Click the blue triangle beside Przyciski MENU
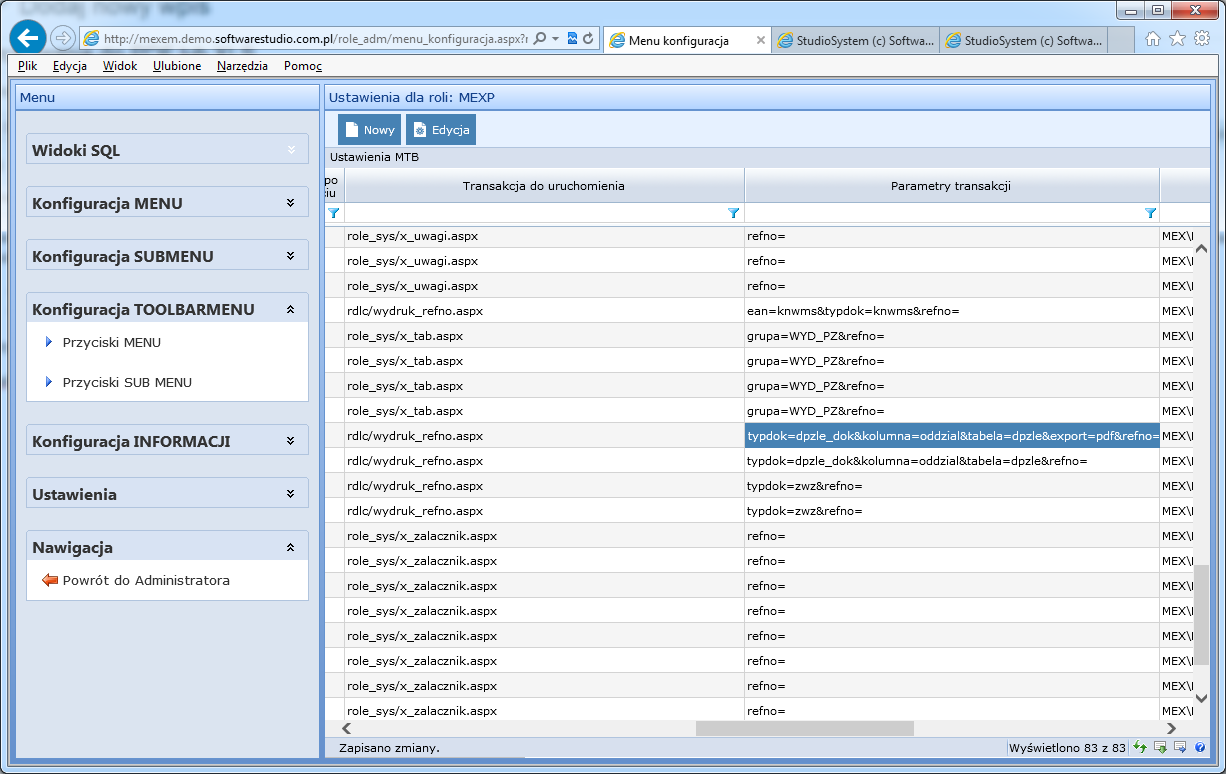1226x774 pixels. coord(48,342)
